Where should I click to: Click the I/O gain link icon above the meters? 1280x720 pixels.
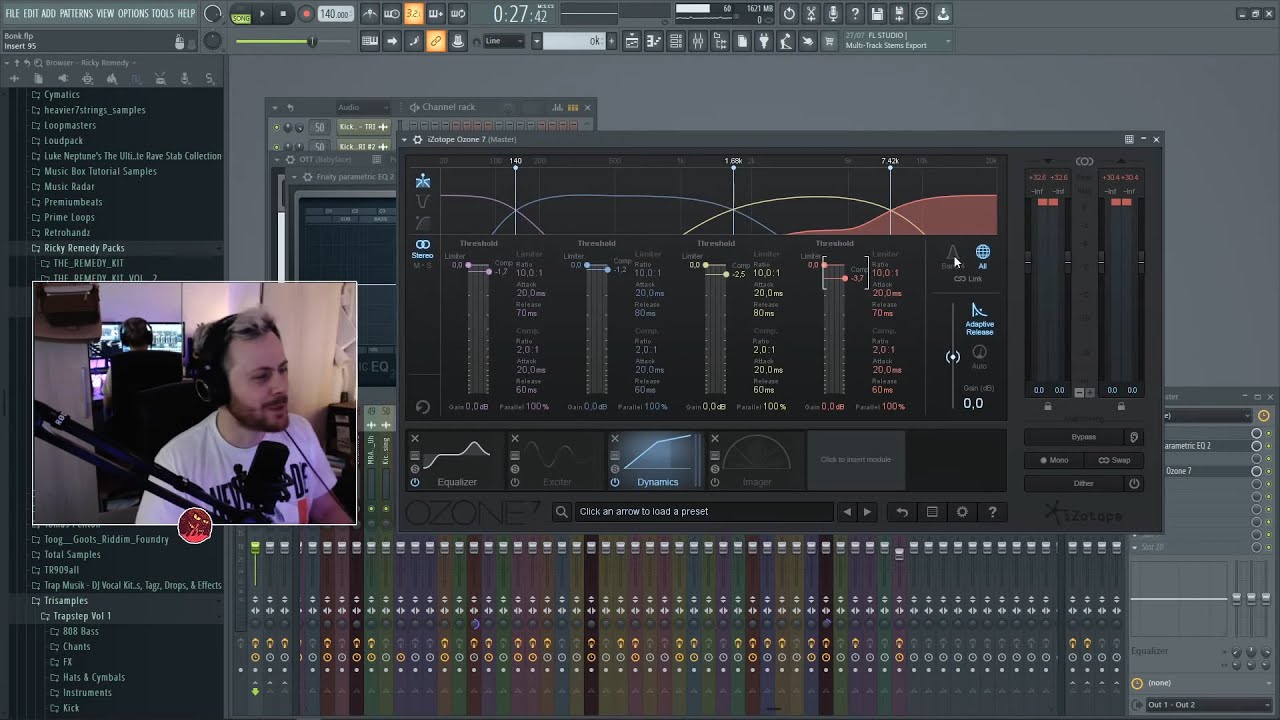tap(1084, 161)
